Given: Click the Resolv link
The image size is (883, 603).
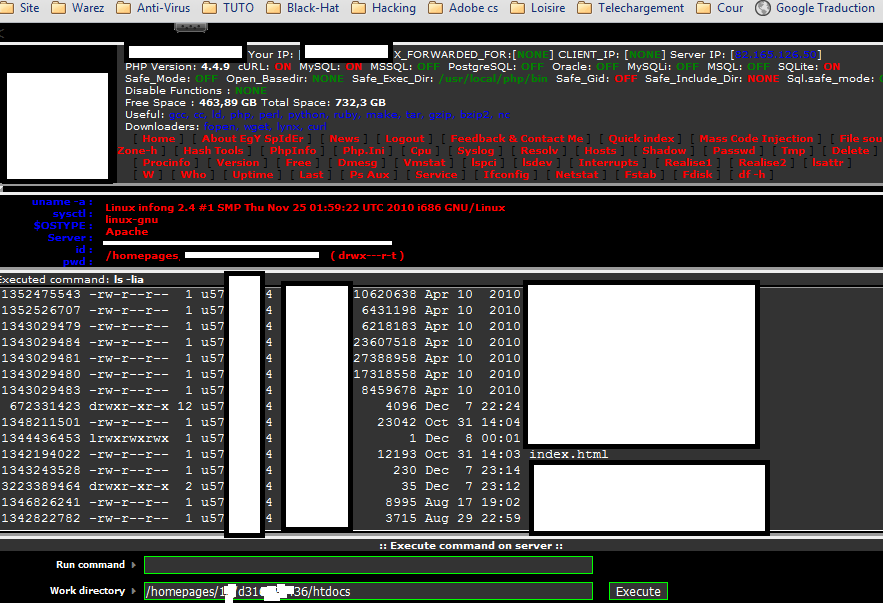Looking at the screenshot, I should pyautogui.click(x=539, y=150).
